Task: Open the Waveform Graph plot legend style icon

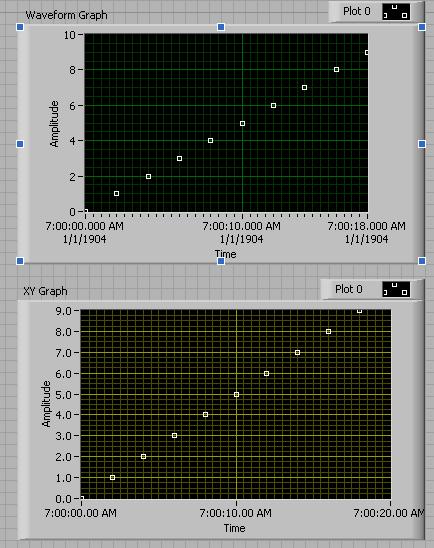Action: (x=396, y=12)
